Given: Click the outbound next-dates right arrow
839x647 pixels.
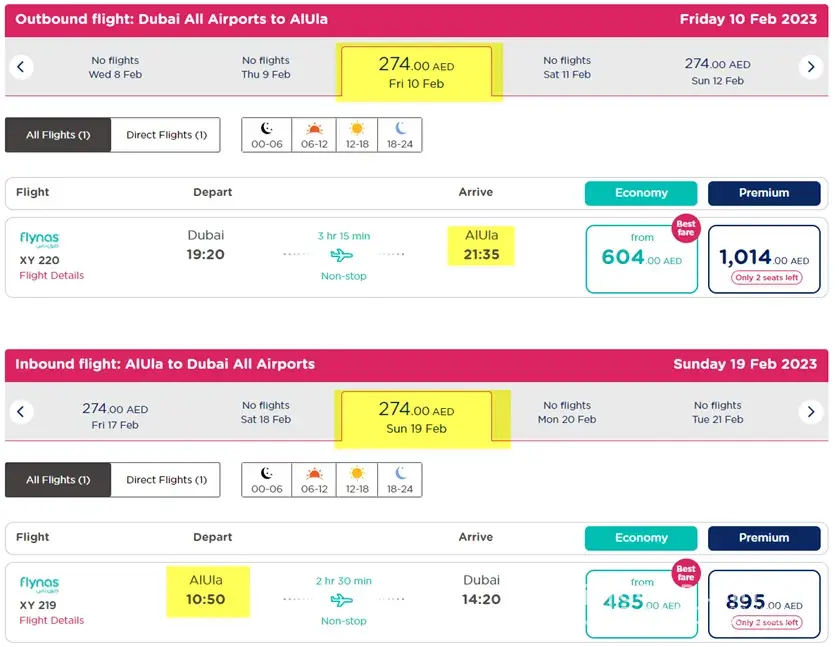Looking at the screenshot, I should pyautogui.click(x=811, y=67).
